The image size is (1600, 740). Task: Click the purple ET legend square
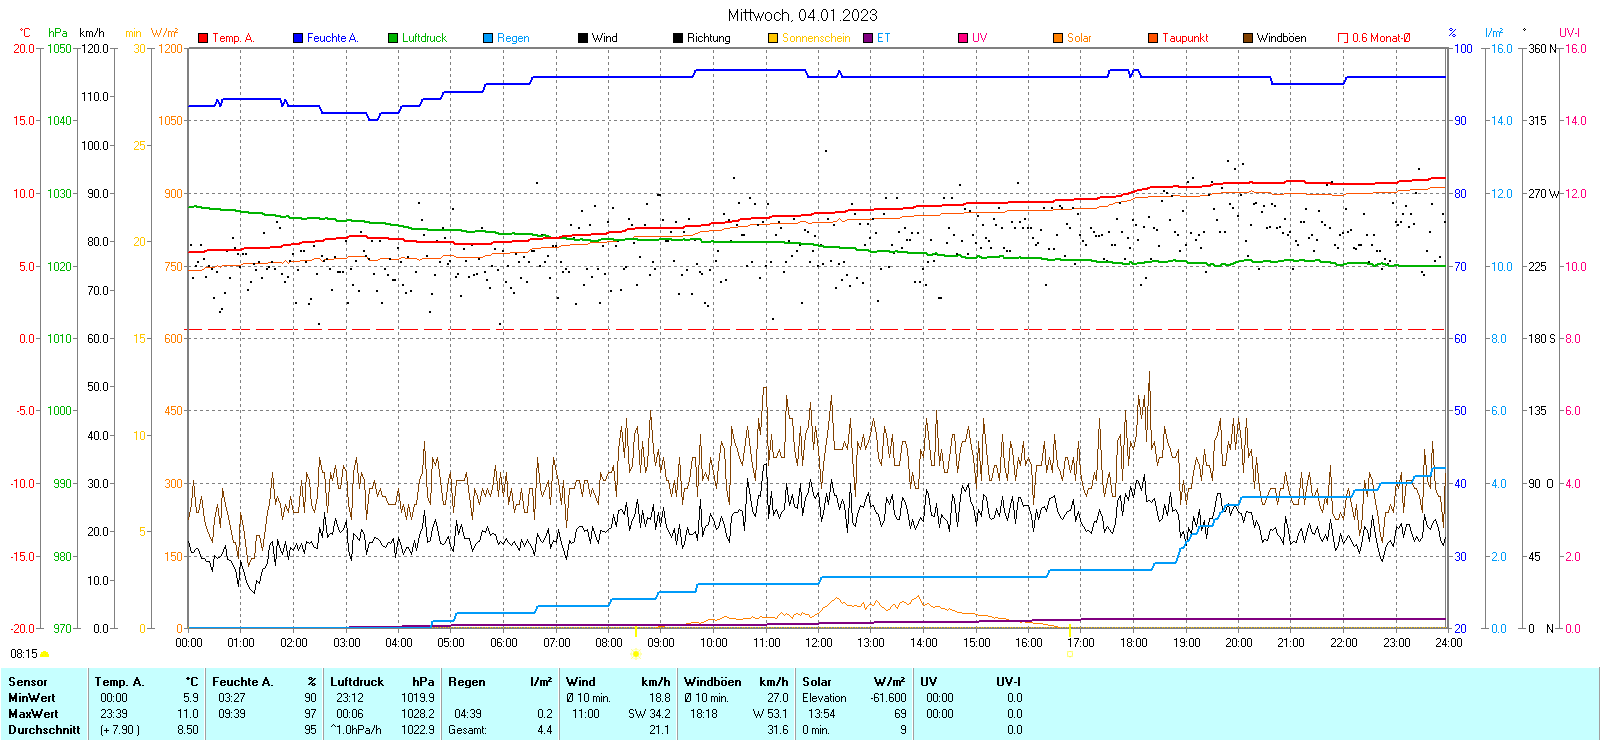pyautogui.click(x=868, y=38)
